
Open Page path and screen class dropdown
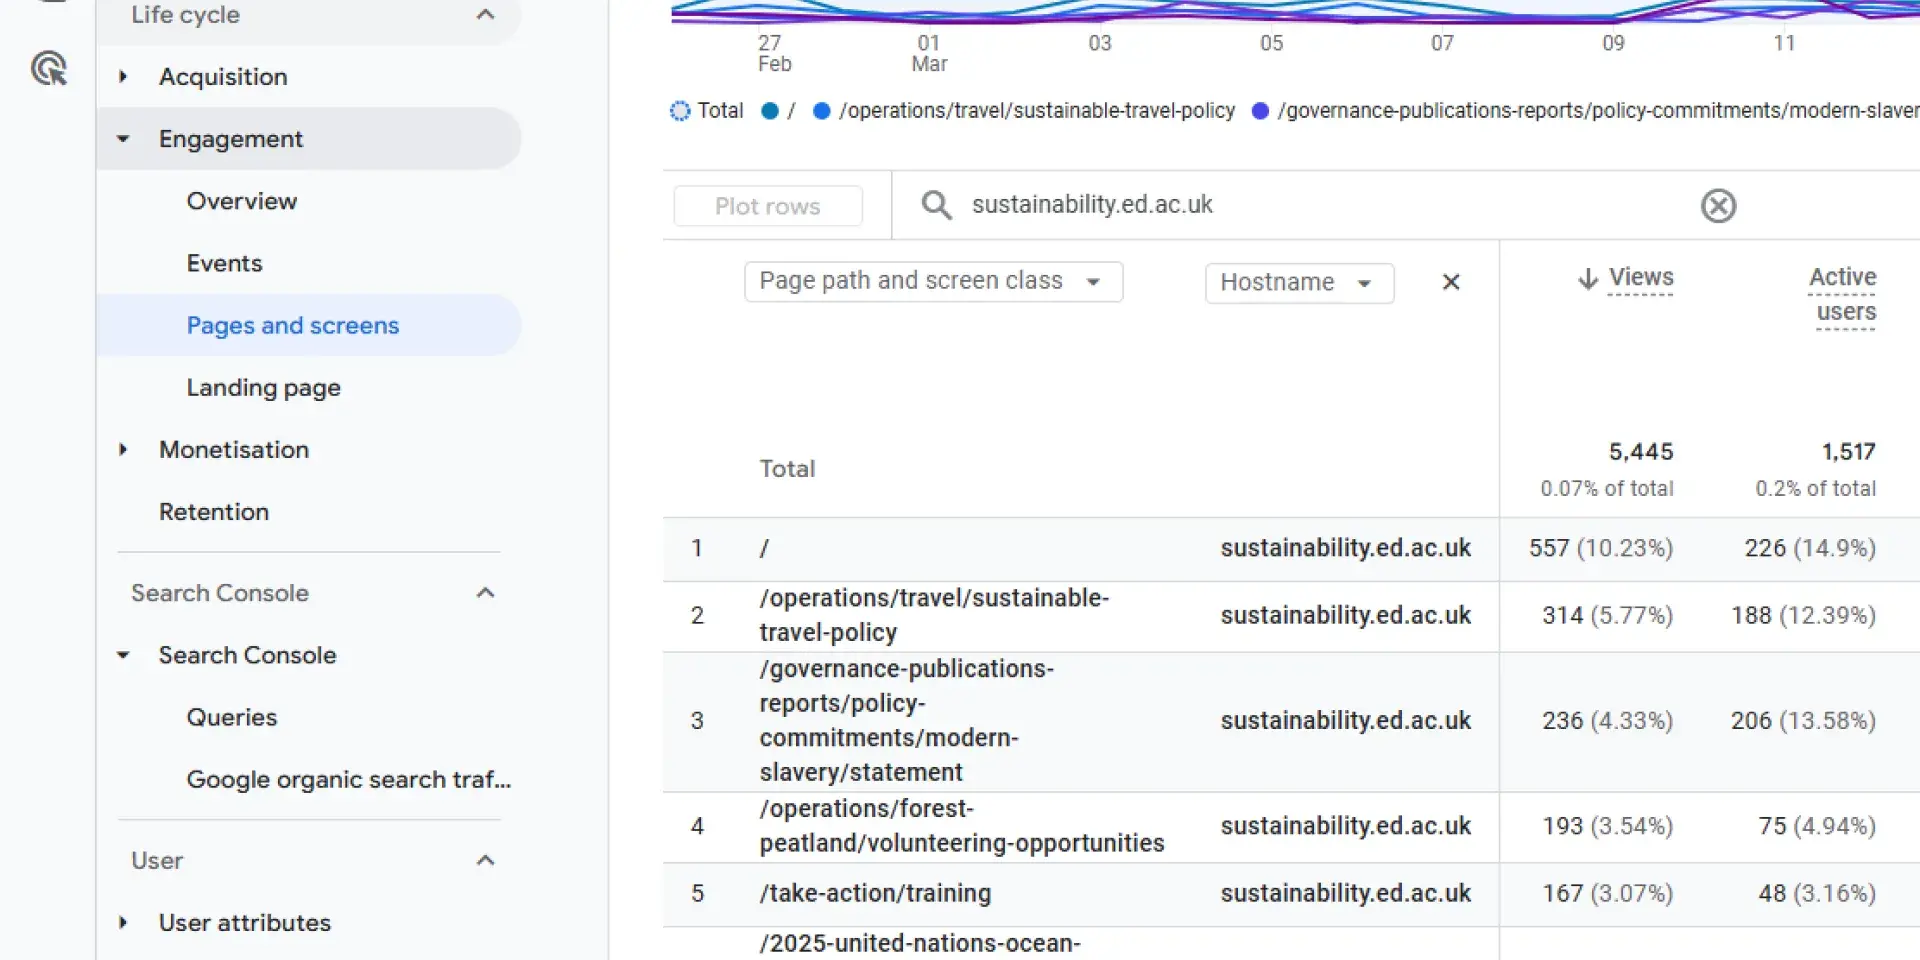pyautogui.click(x=932, y=282)
